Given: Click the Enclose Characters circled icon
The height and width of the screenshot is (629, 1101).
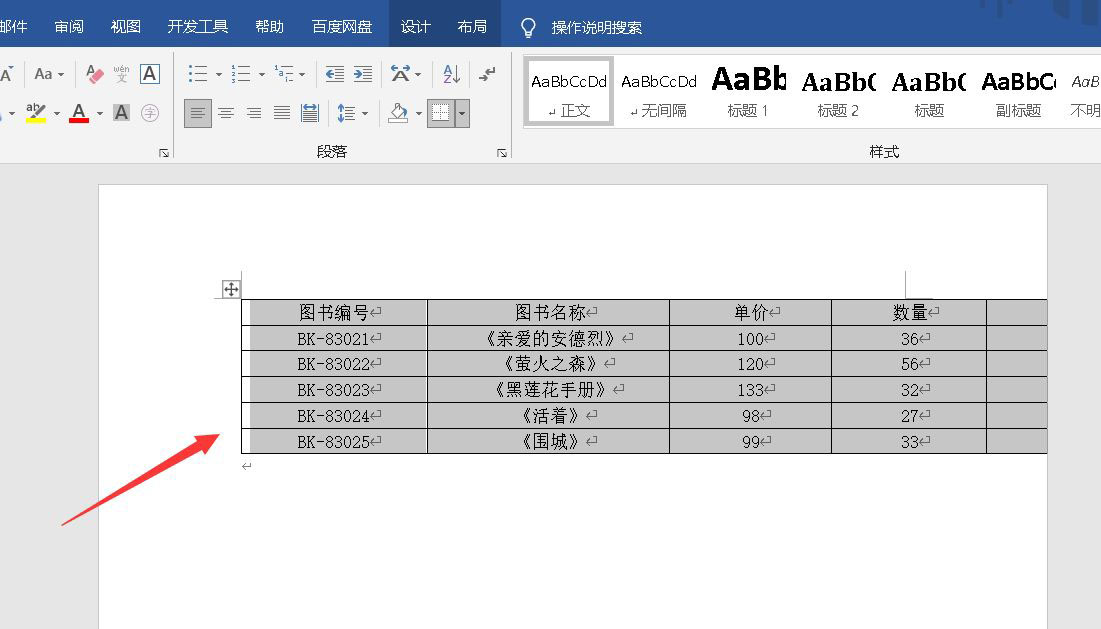Looking at the screenshot, I should click(x=150, y=112).
